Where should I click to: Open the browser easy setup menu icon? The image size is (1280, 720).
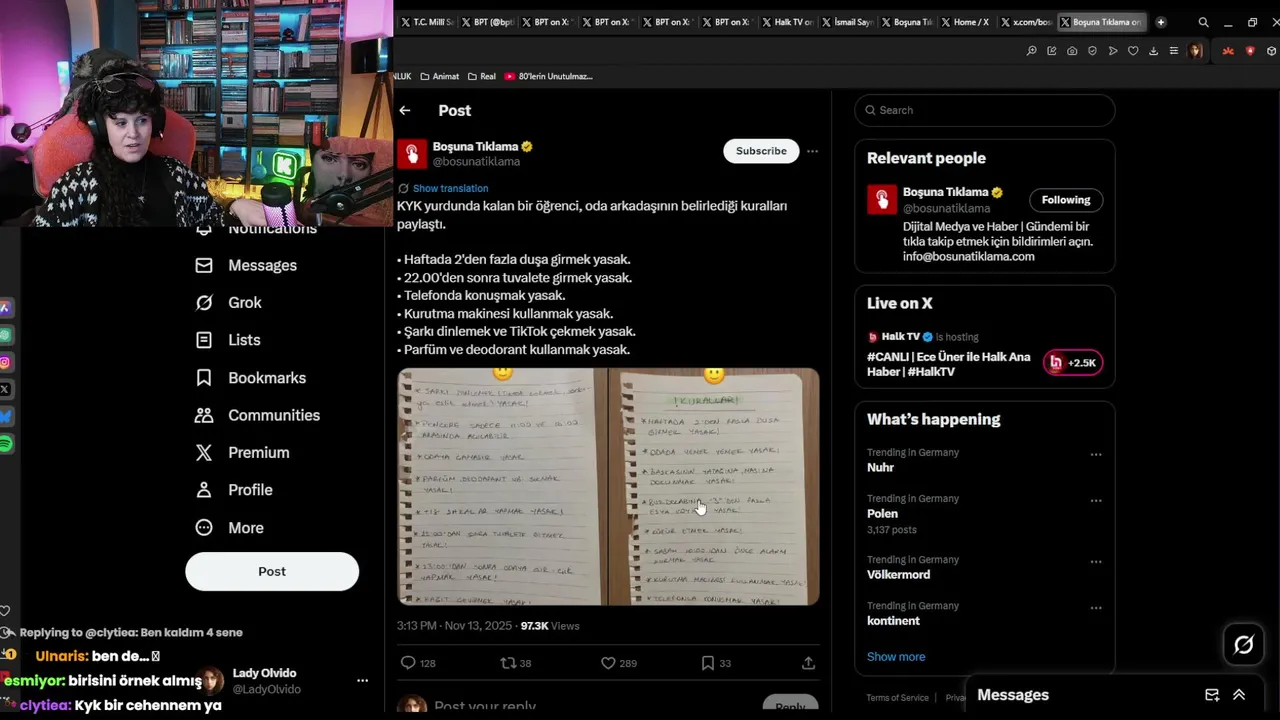pos(1173,51)
